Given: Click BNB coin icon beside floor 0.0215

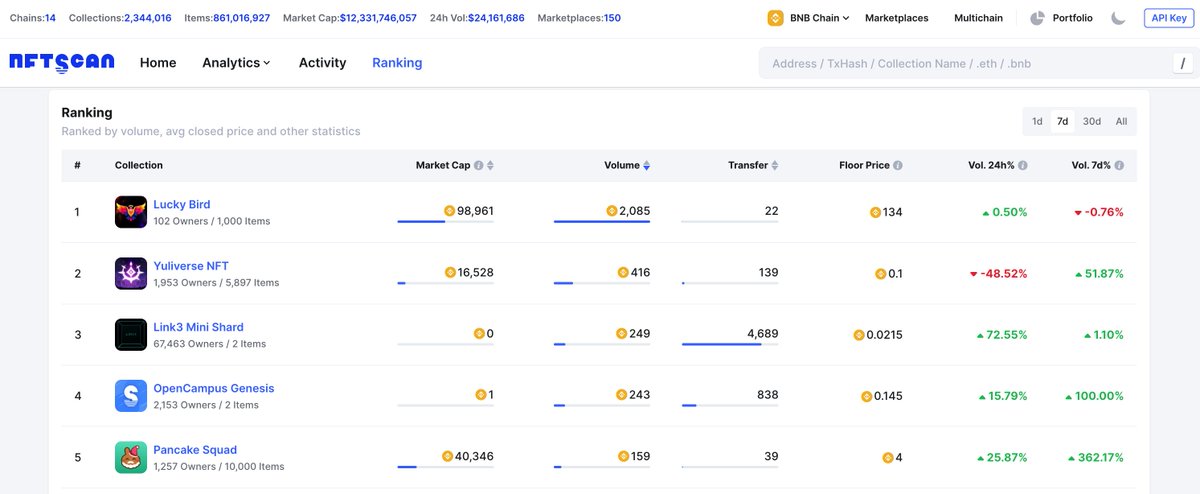Looking at the screenshot, I should pos(859,335).
